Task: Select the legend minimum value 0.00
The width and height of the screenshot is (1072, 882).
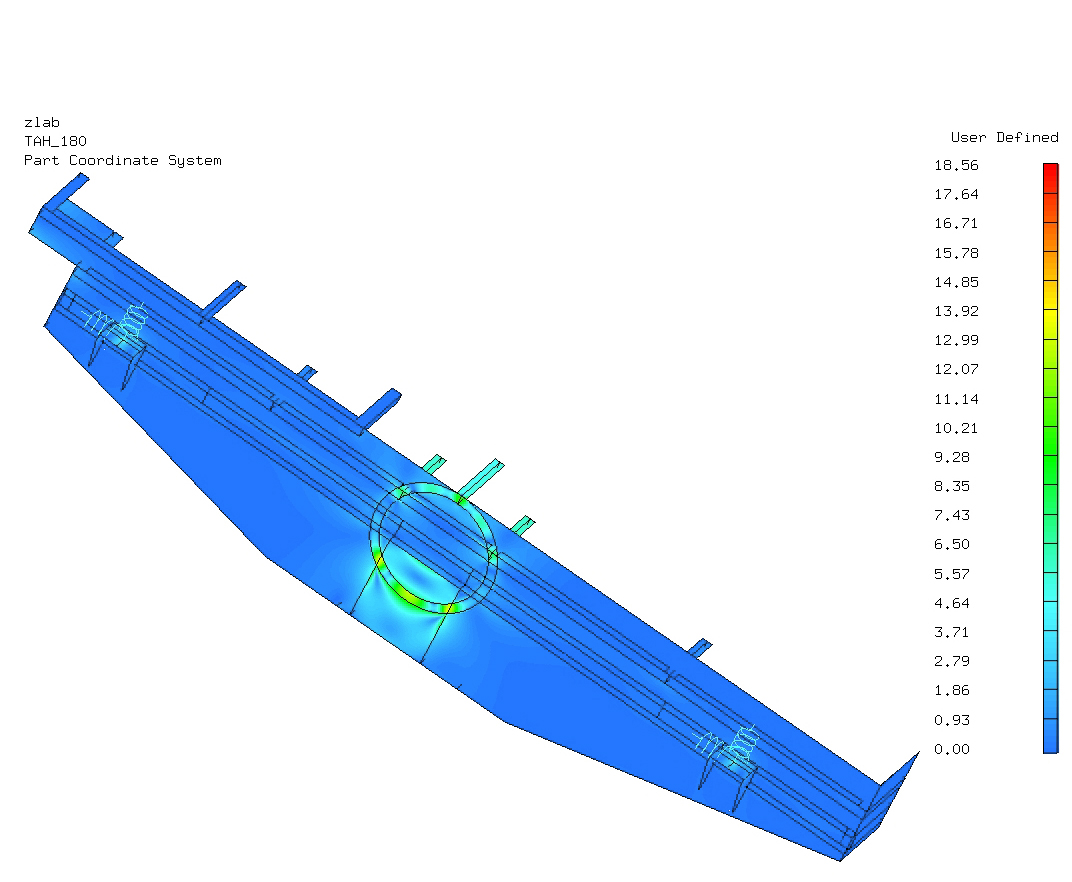Action: (x=952, y=750)
